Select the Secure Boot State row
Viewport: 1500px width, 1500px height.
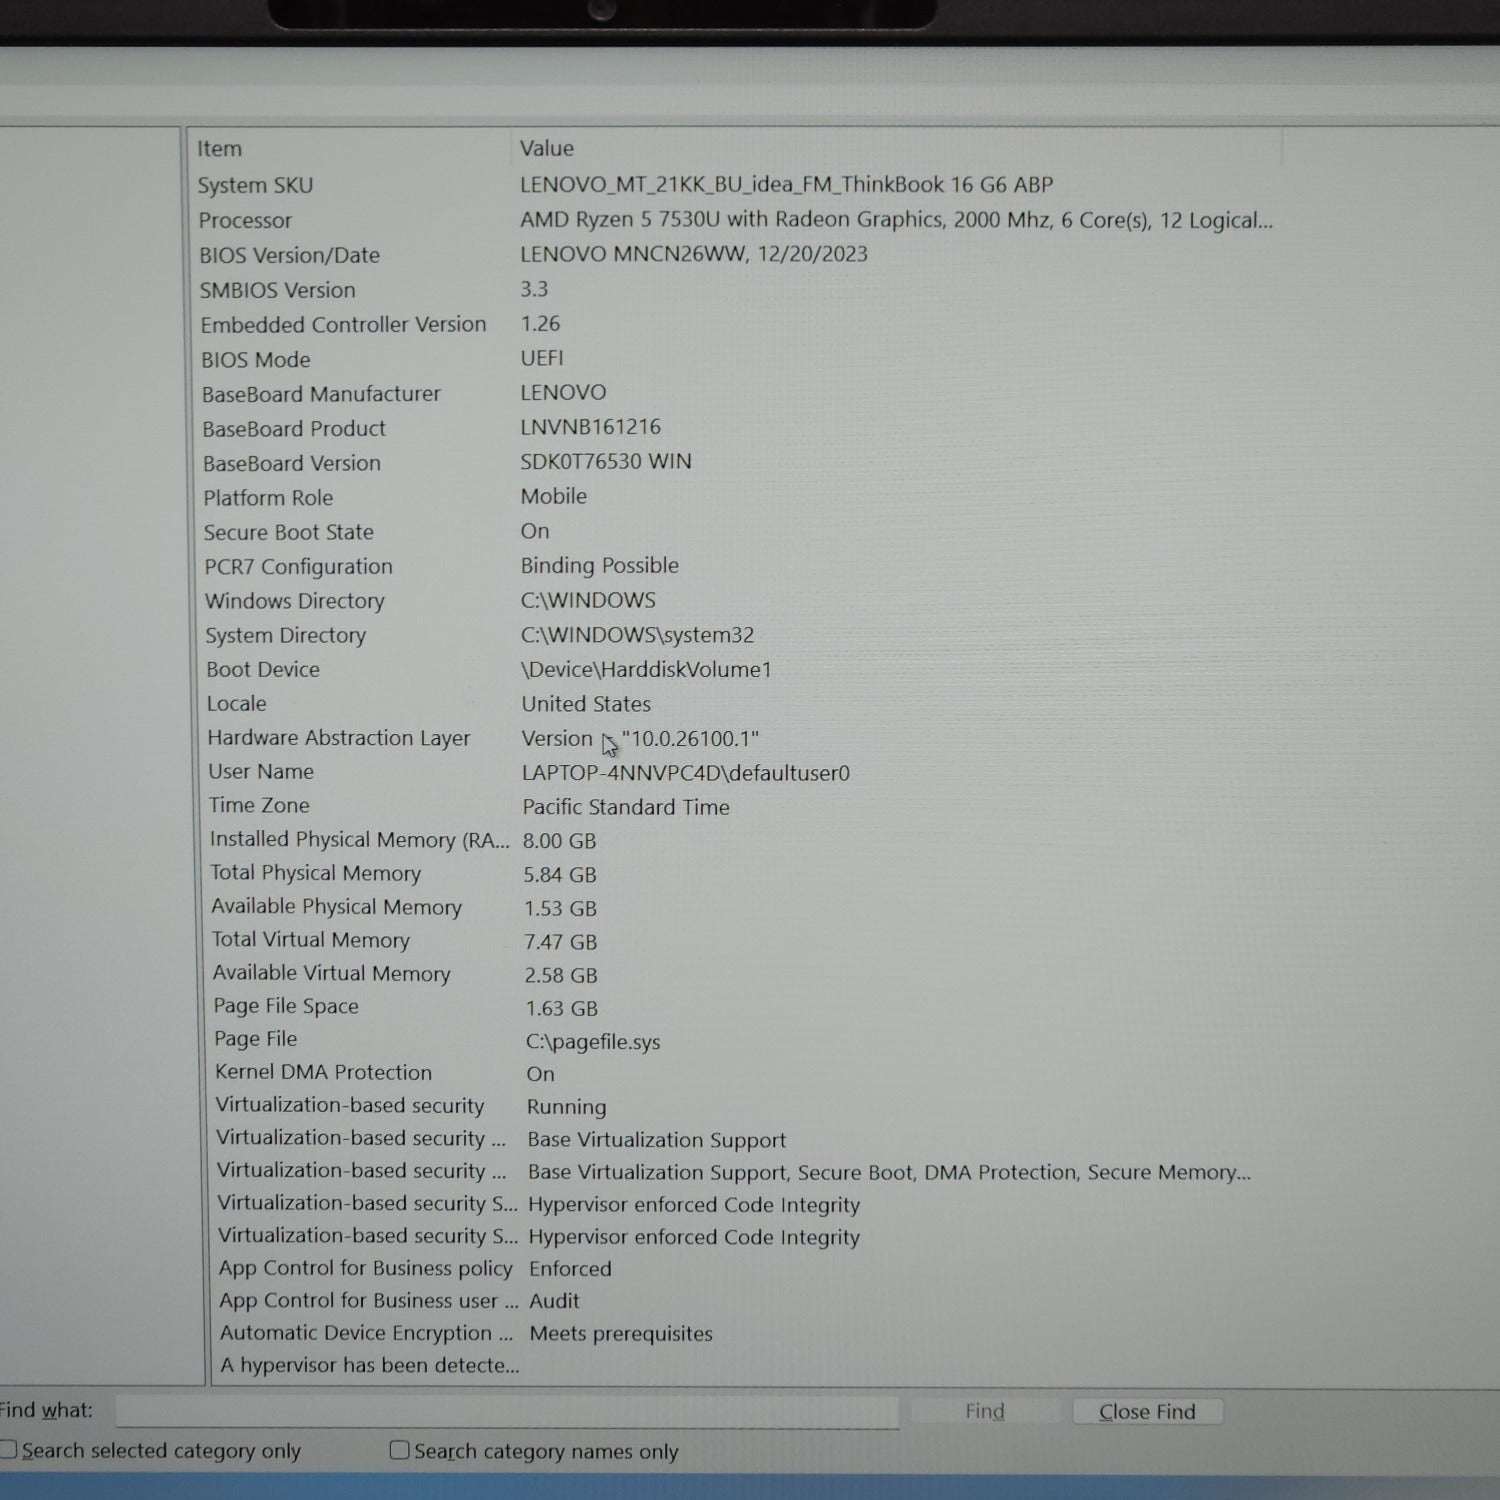tap(289, 533)
